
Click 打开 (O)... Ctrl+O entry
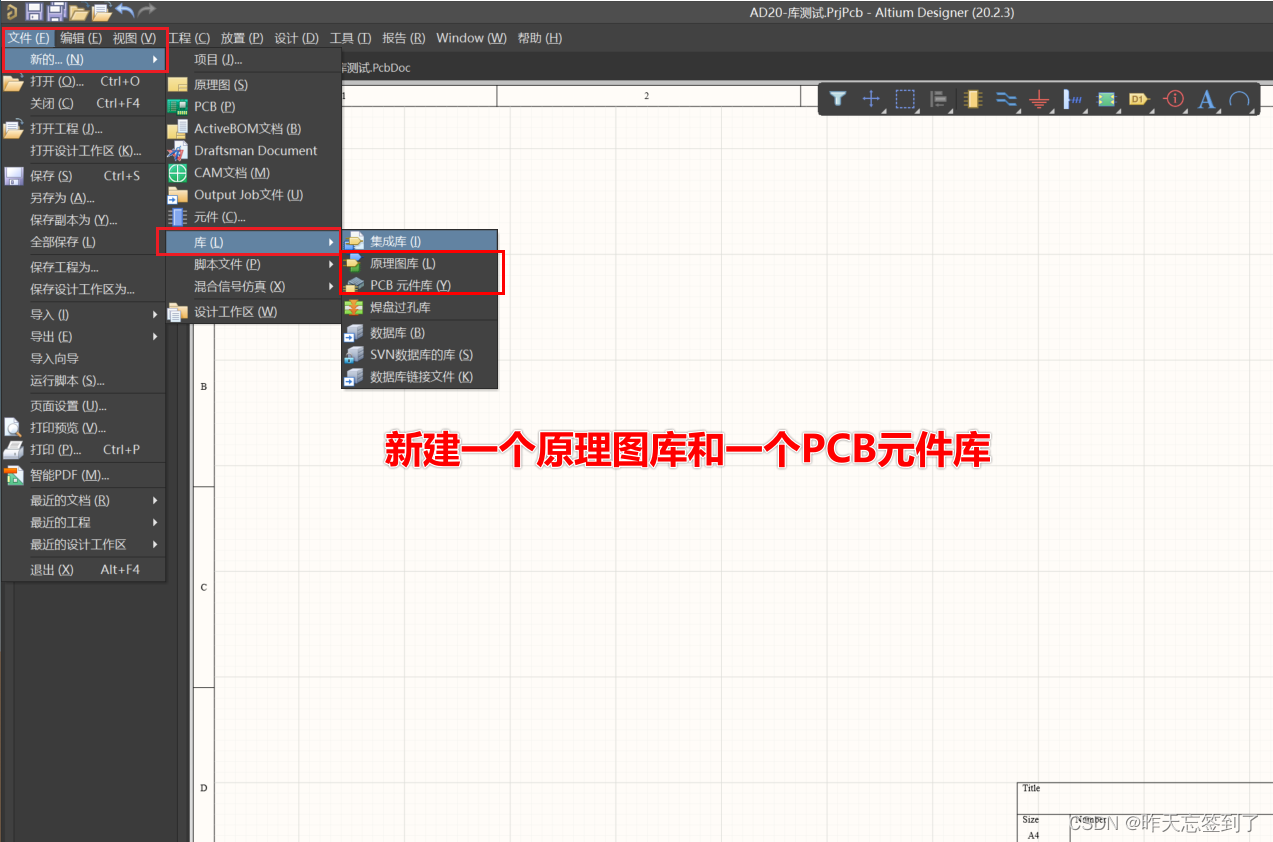point(84,82)
